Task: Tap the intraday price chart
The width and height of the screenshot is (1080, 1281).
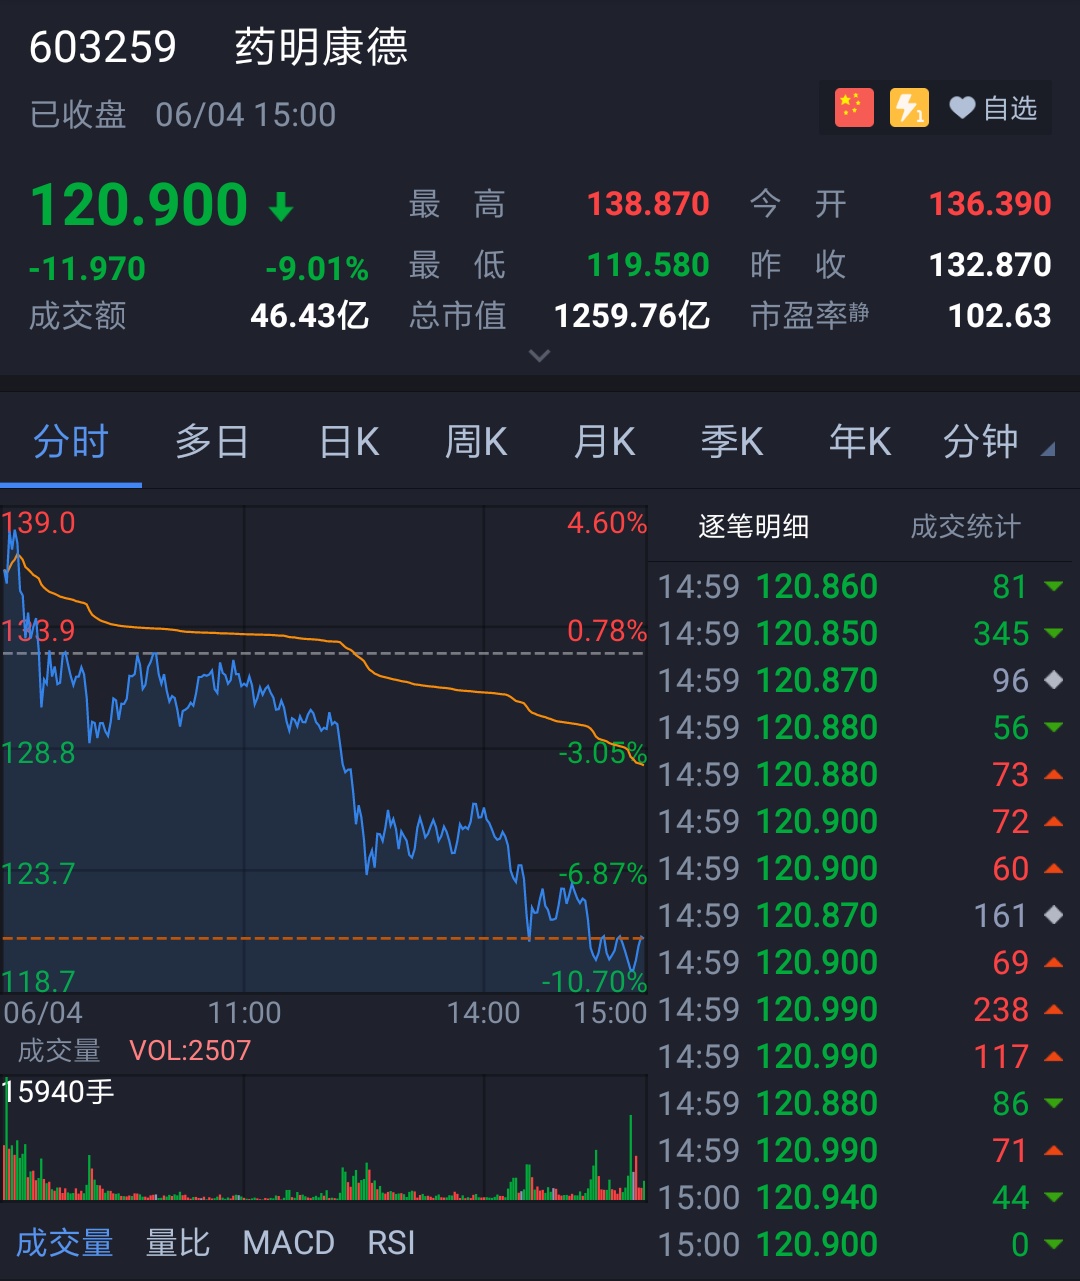Action: [324, 750]
